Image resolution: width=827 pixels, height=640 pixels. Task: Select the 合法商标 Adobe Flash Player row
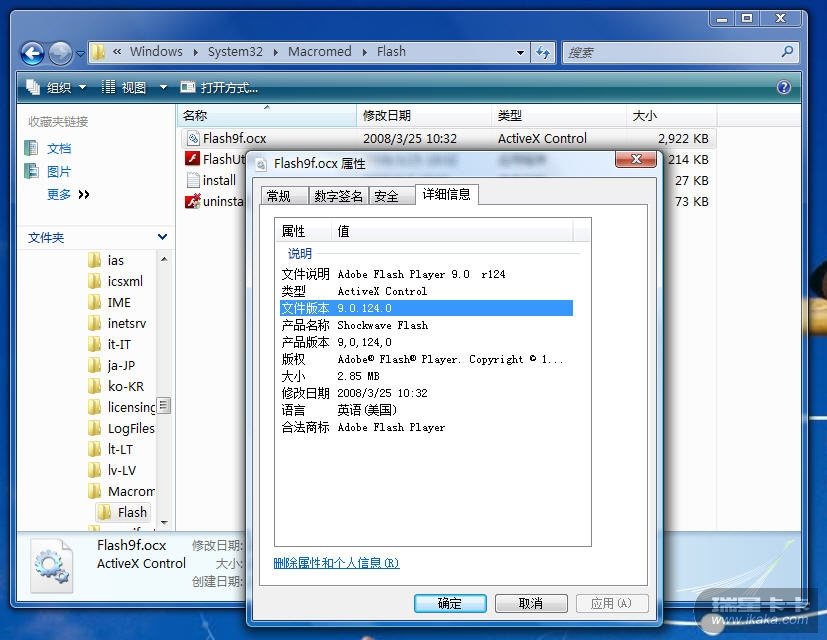click(426, 427)
